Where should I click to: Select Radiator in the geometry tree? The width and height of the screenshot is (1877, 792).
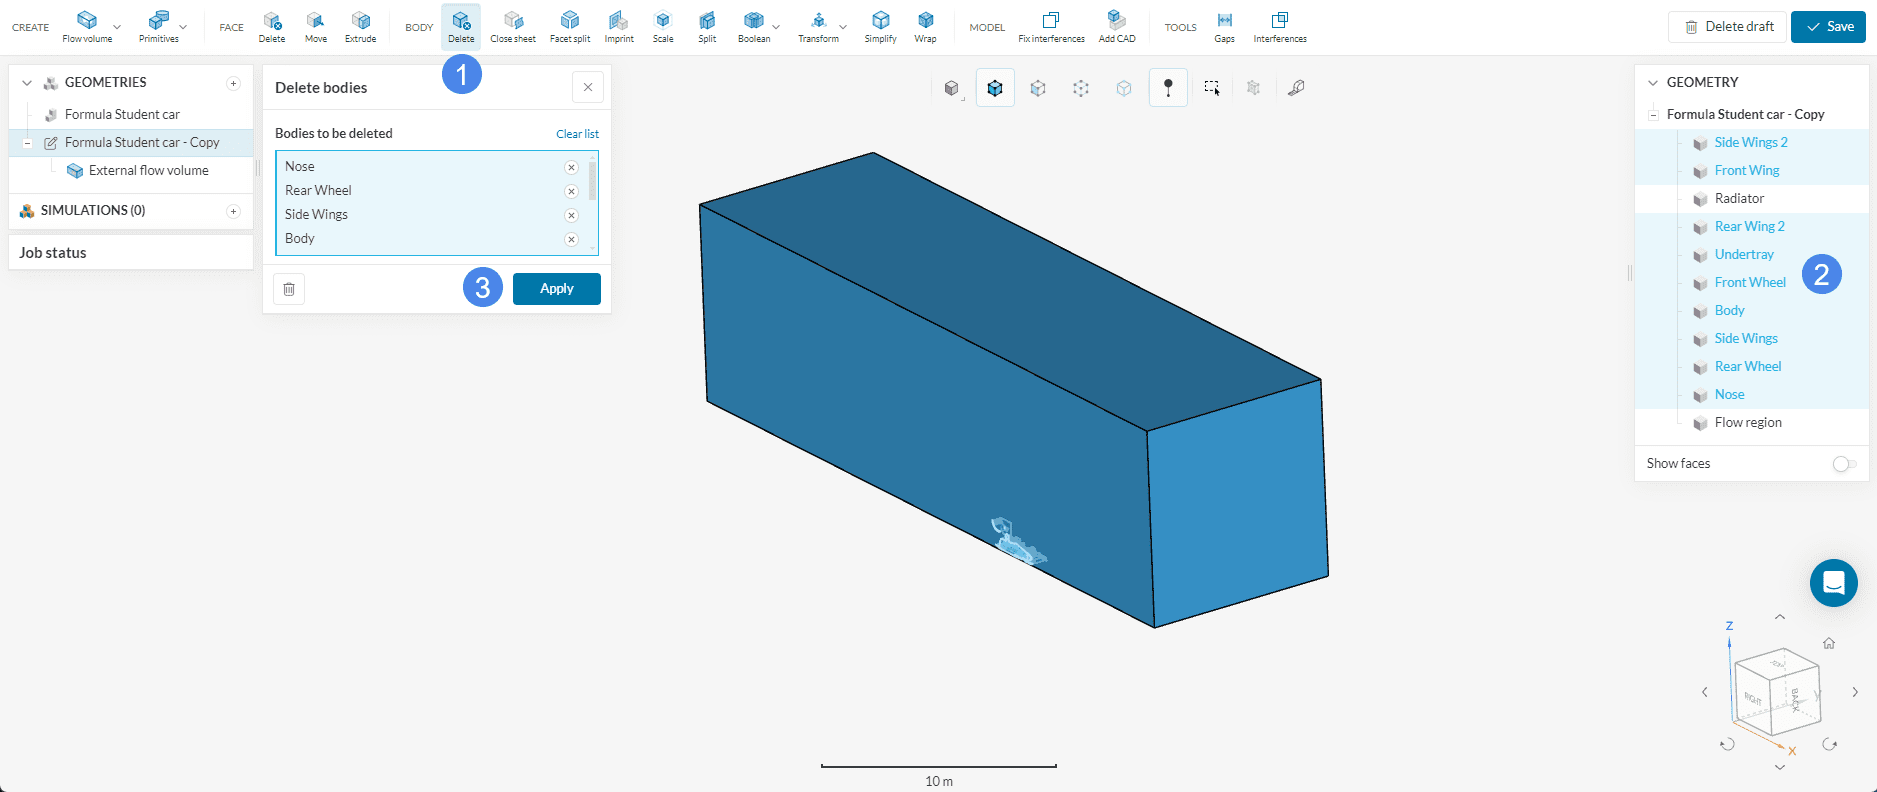[x=1739, y=199]
